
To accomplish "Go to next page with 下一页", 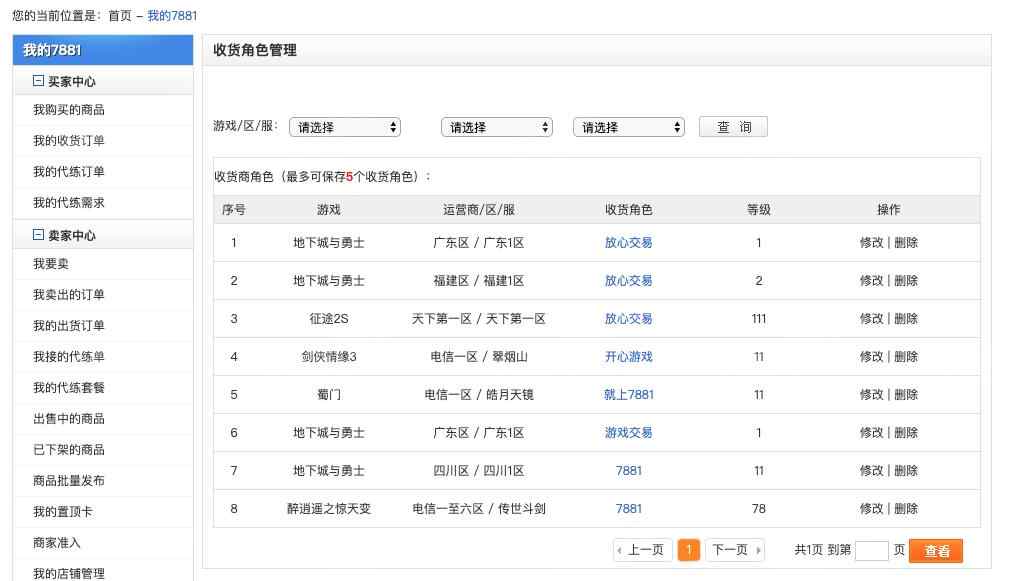I will coord(735,550).
